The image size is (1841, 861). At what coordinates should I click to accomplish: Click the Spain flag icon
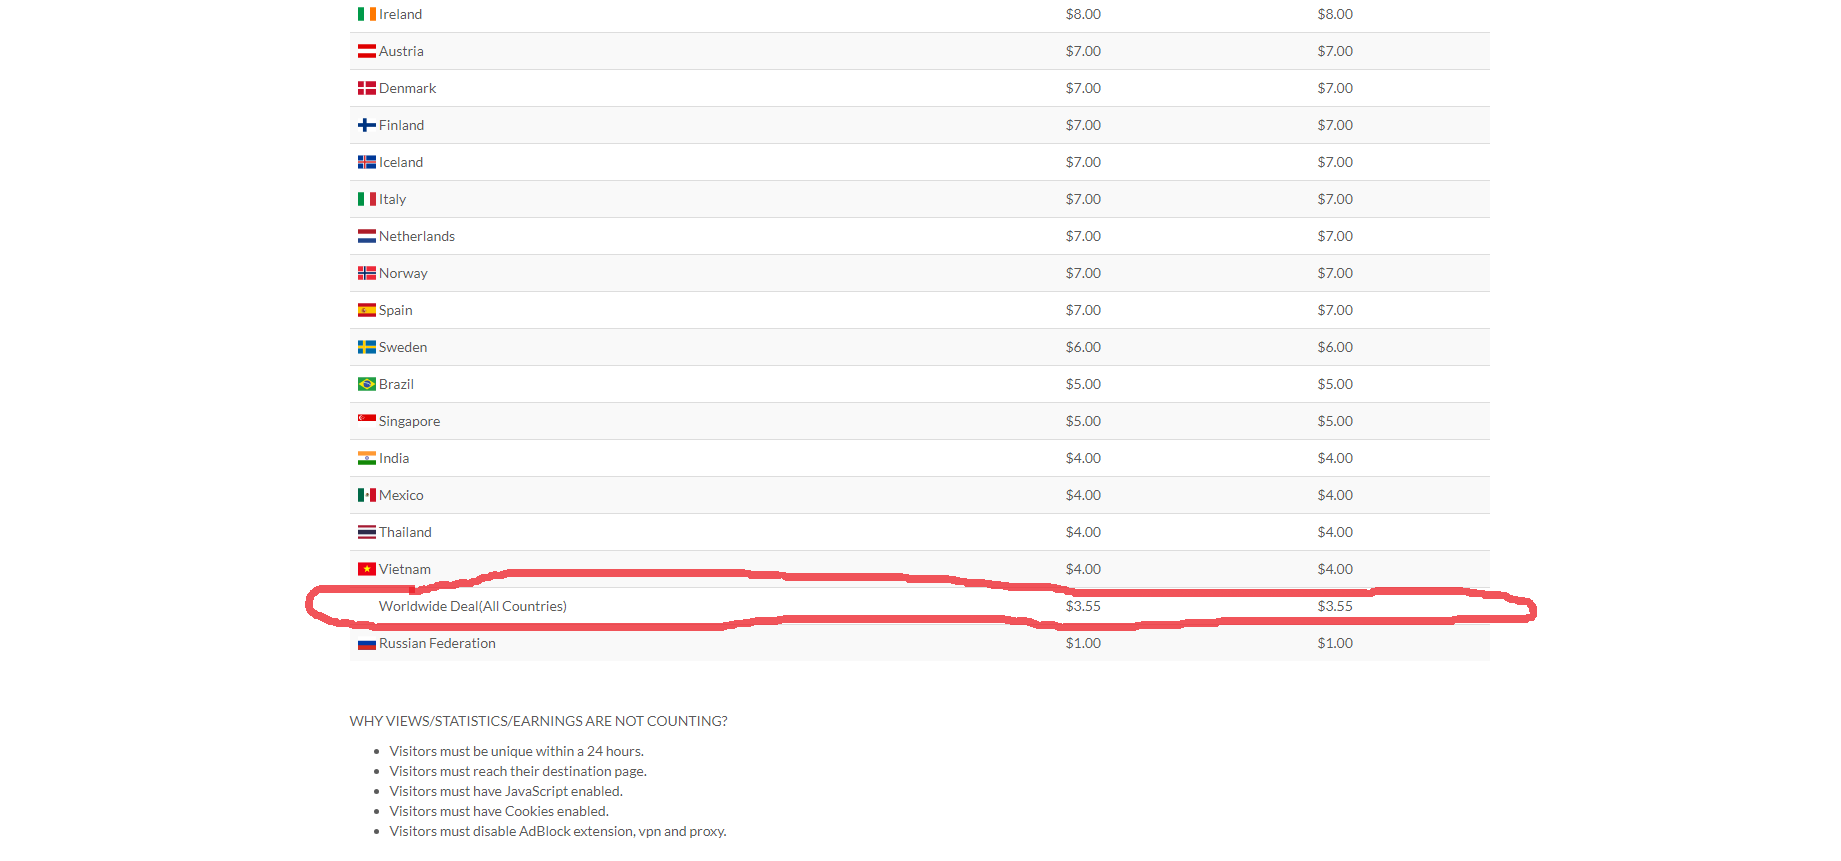coord(366,310)
